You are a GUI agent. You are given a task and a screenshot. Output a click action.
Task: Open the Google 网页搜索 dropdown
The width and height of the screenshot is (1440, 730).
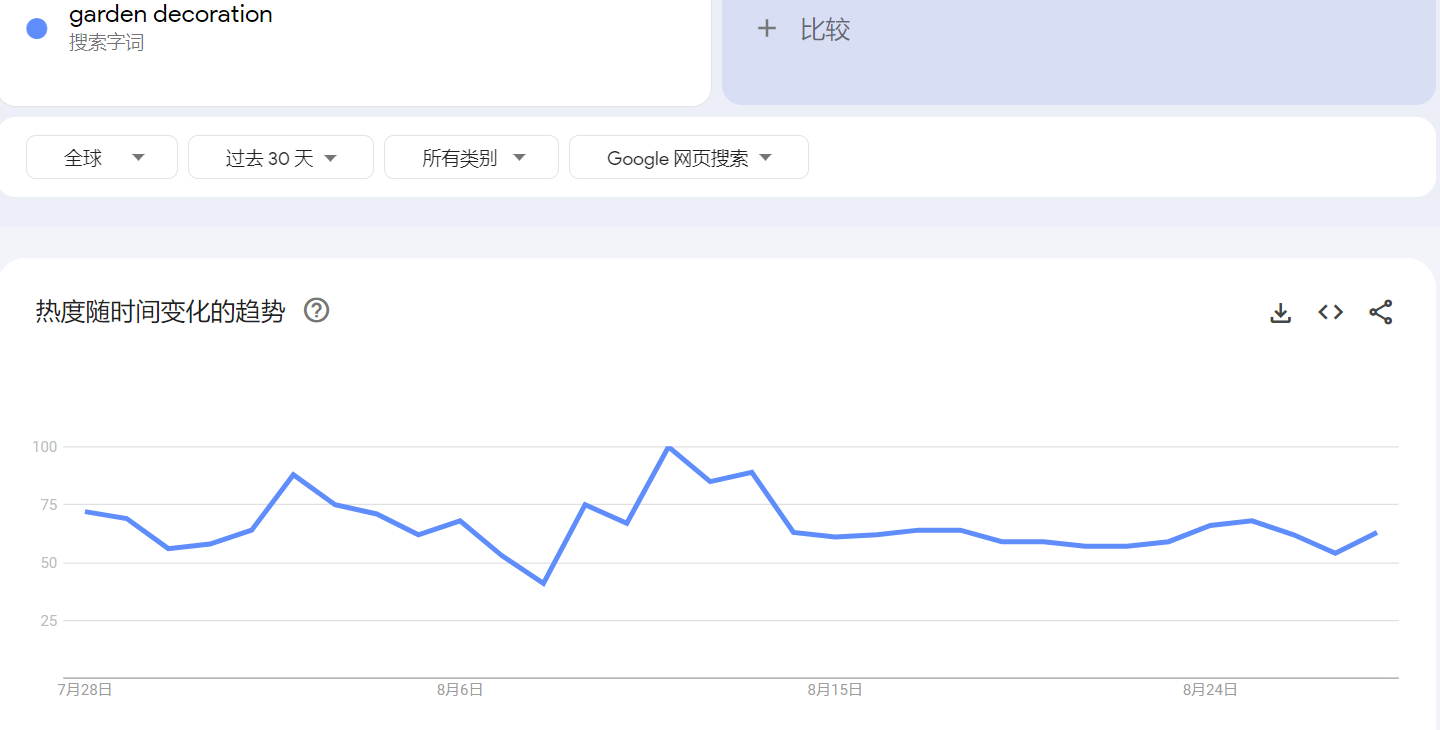689,158
